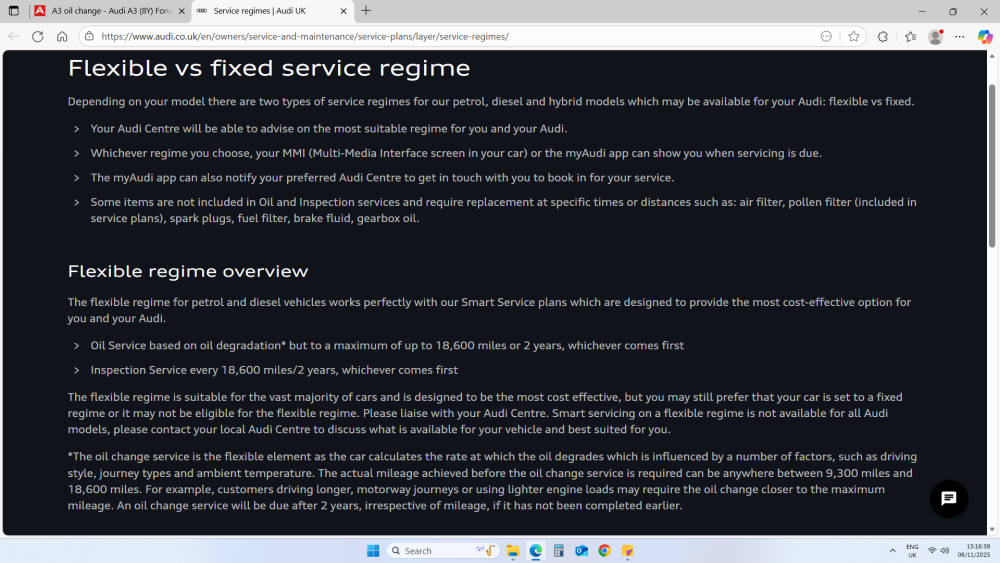The width and height of the screenshot is (1000, 563).
Task: Open the favourites list icon
Action: (910, 36)
